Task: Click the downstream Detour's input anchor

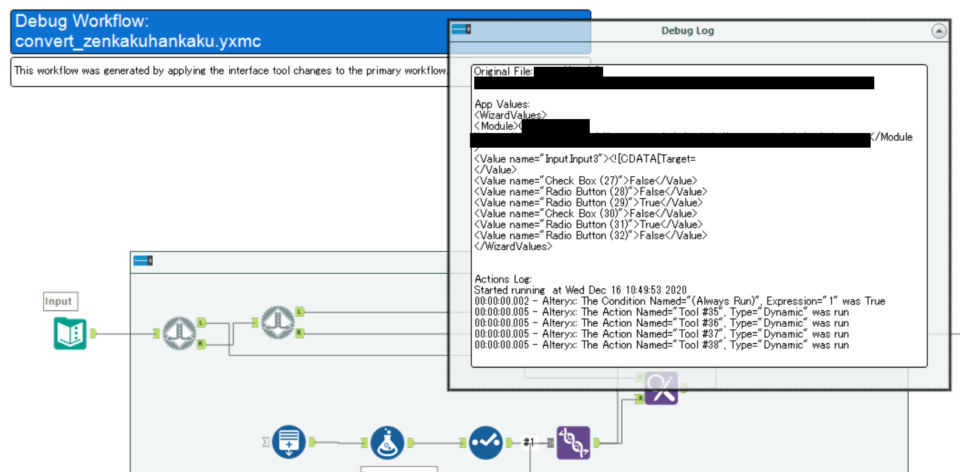Action: click(x=255, y=322)
